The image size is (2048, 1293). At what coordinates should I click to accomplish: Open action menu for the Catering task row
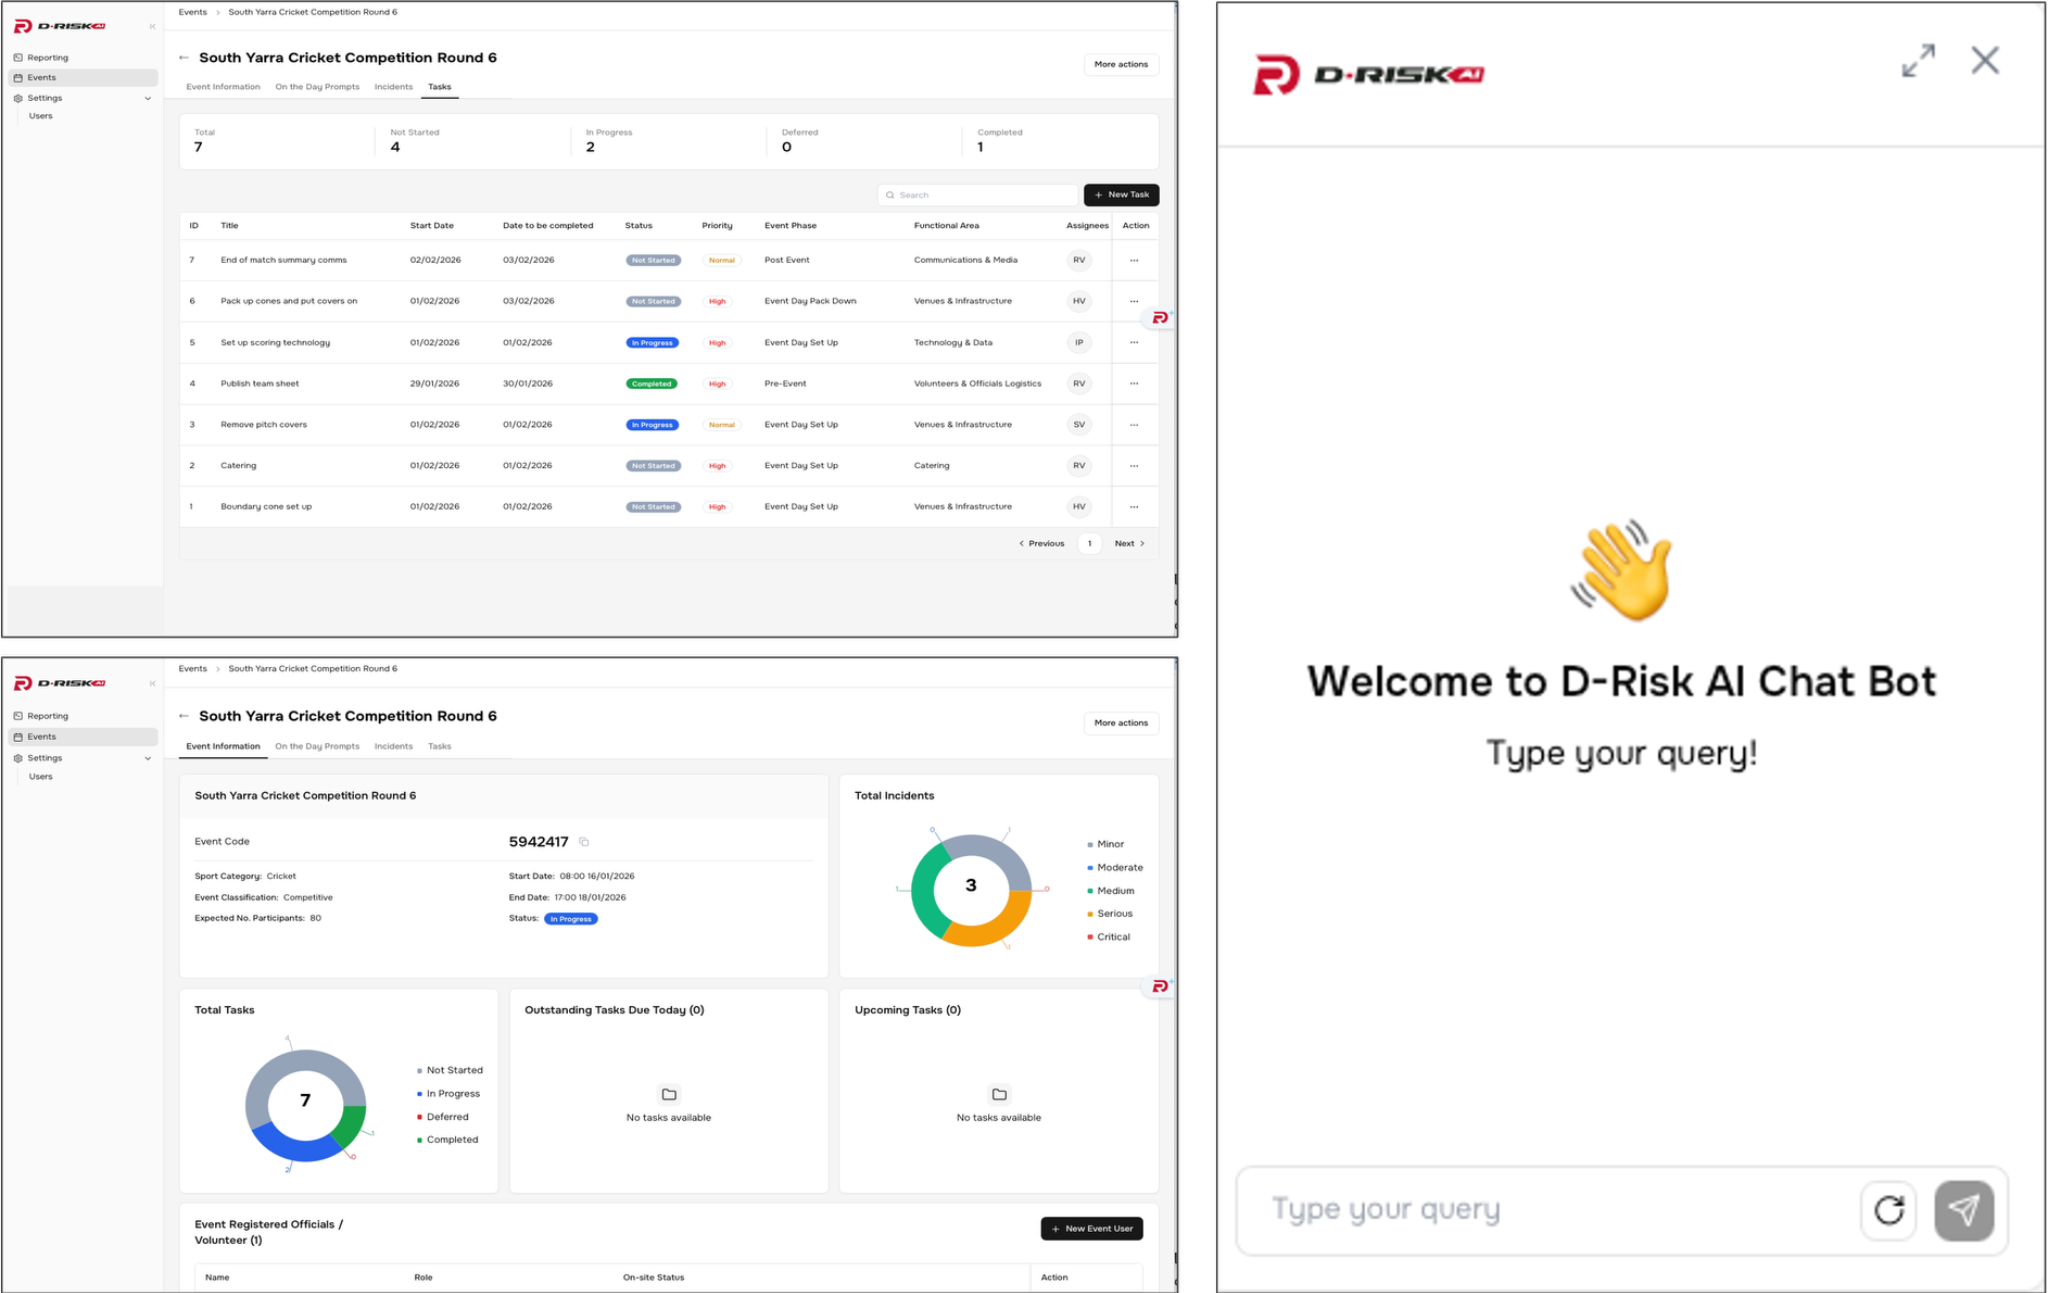(x=1134, y=465)
